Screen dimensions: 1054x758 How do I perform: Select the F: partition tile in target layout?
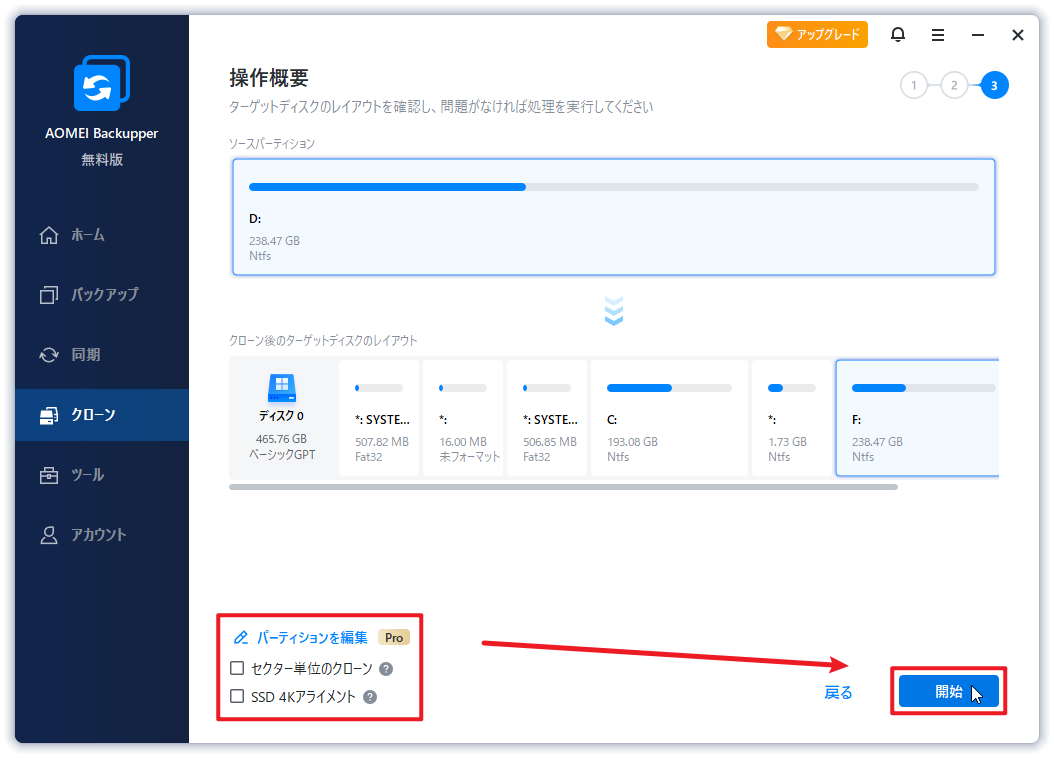[x=916, y=418]
